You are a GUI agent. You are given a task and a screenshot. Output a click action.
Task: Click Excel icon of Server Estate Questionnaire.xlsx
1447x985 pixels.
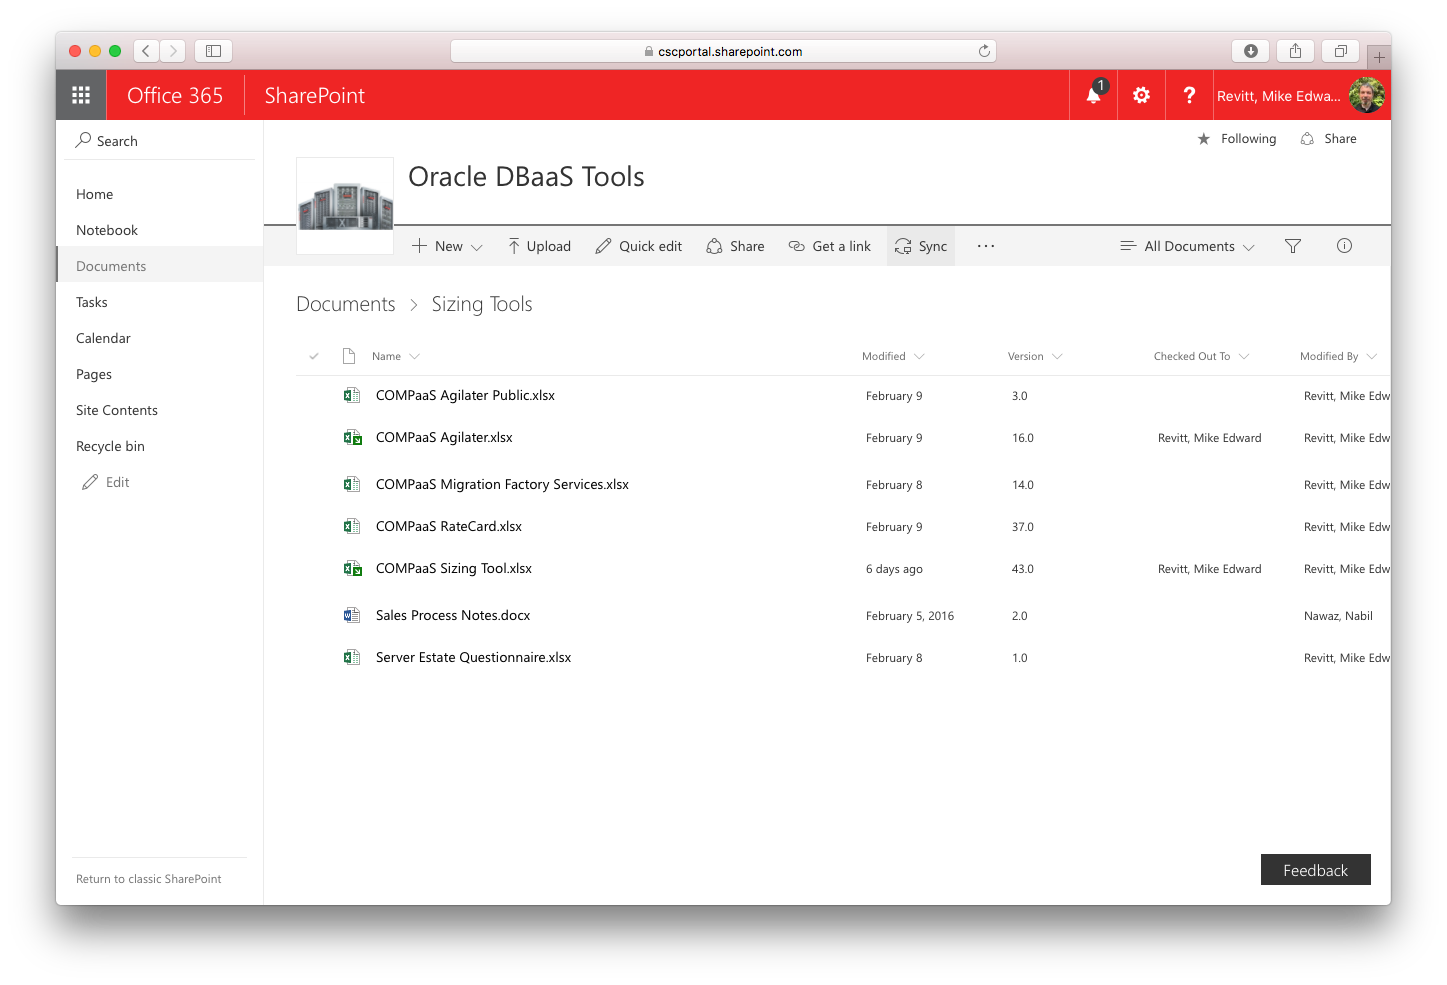click(x=352, y=658)
